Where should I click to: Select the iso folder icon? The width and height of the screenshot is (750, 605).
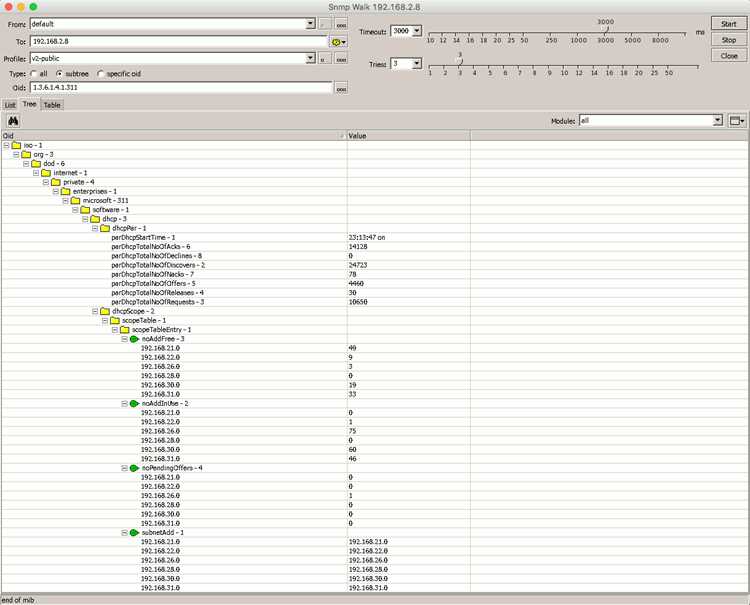[16, 145]
